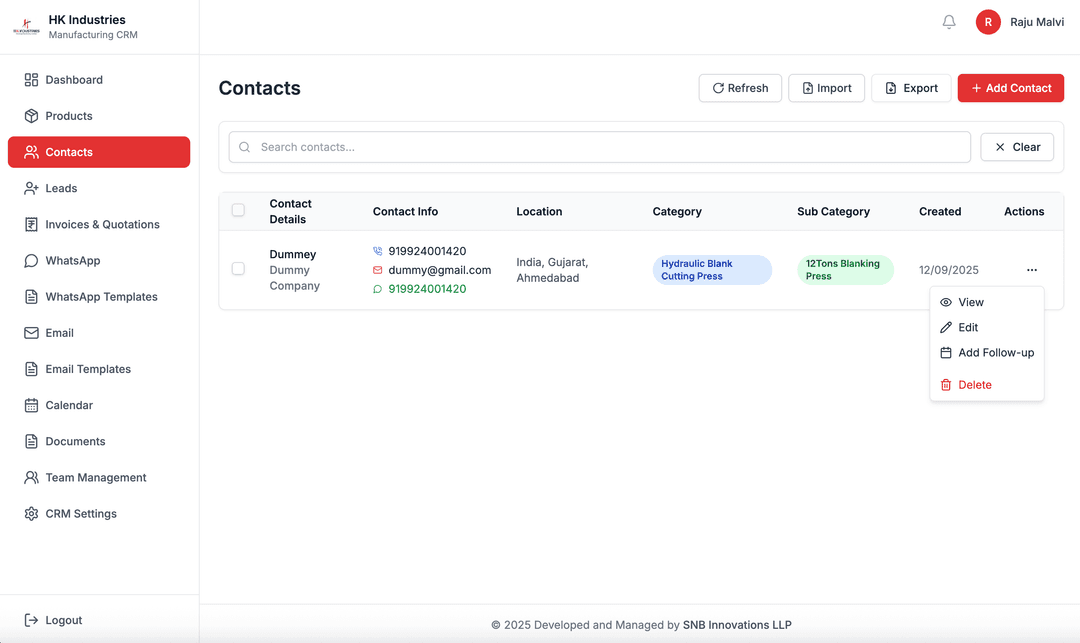This screenshot has height=643, width=1080.
Task: Click the green WhatsApp number 919924001420
Action: [x=427, y=289]
